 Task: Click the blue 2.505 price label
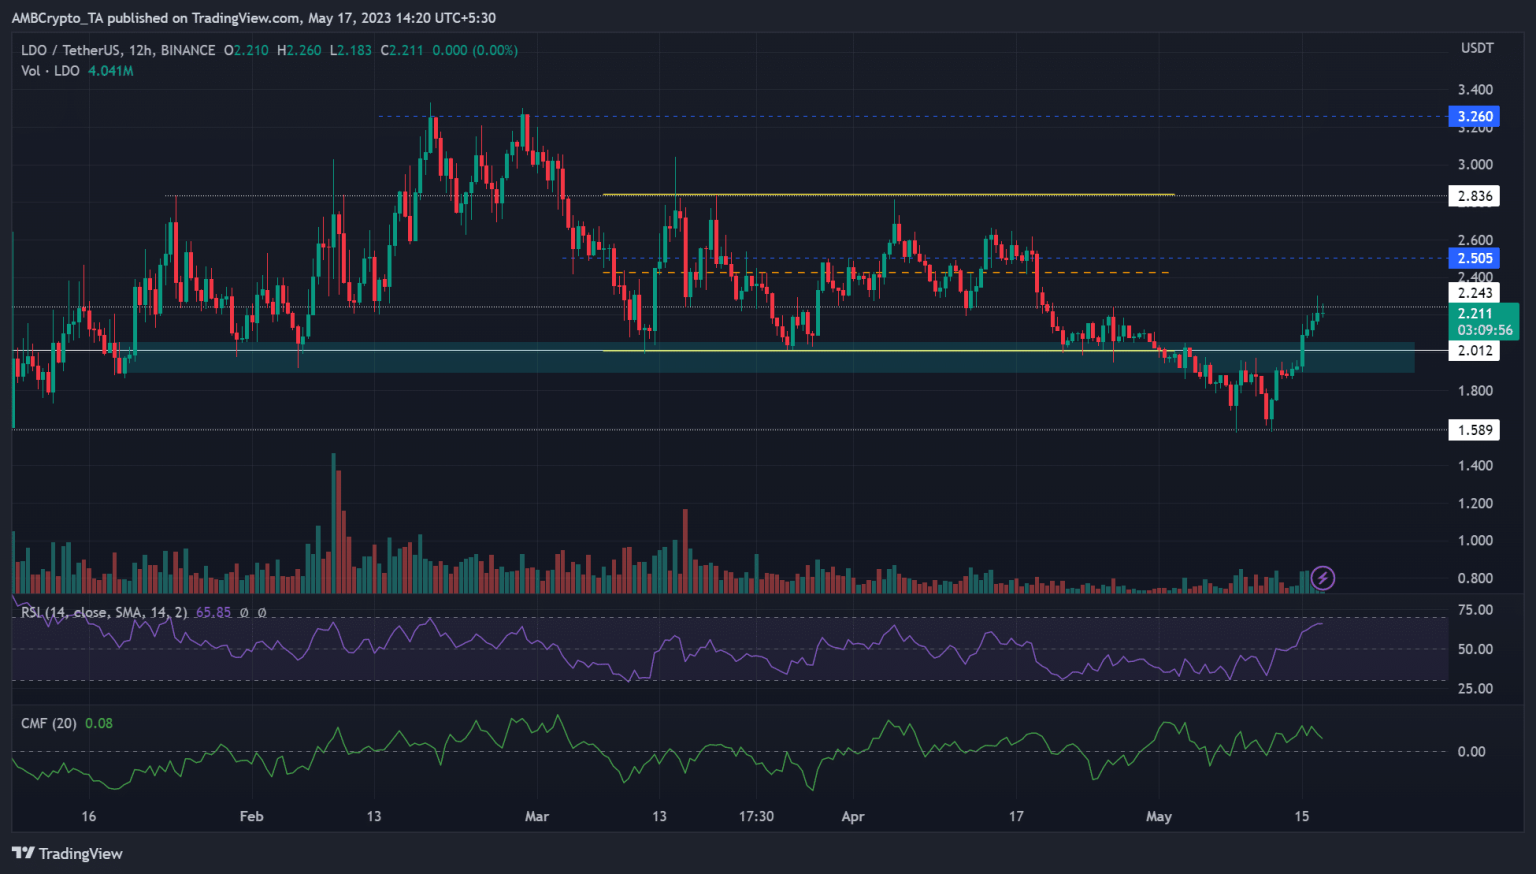1474,258
